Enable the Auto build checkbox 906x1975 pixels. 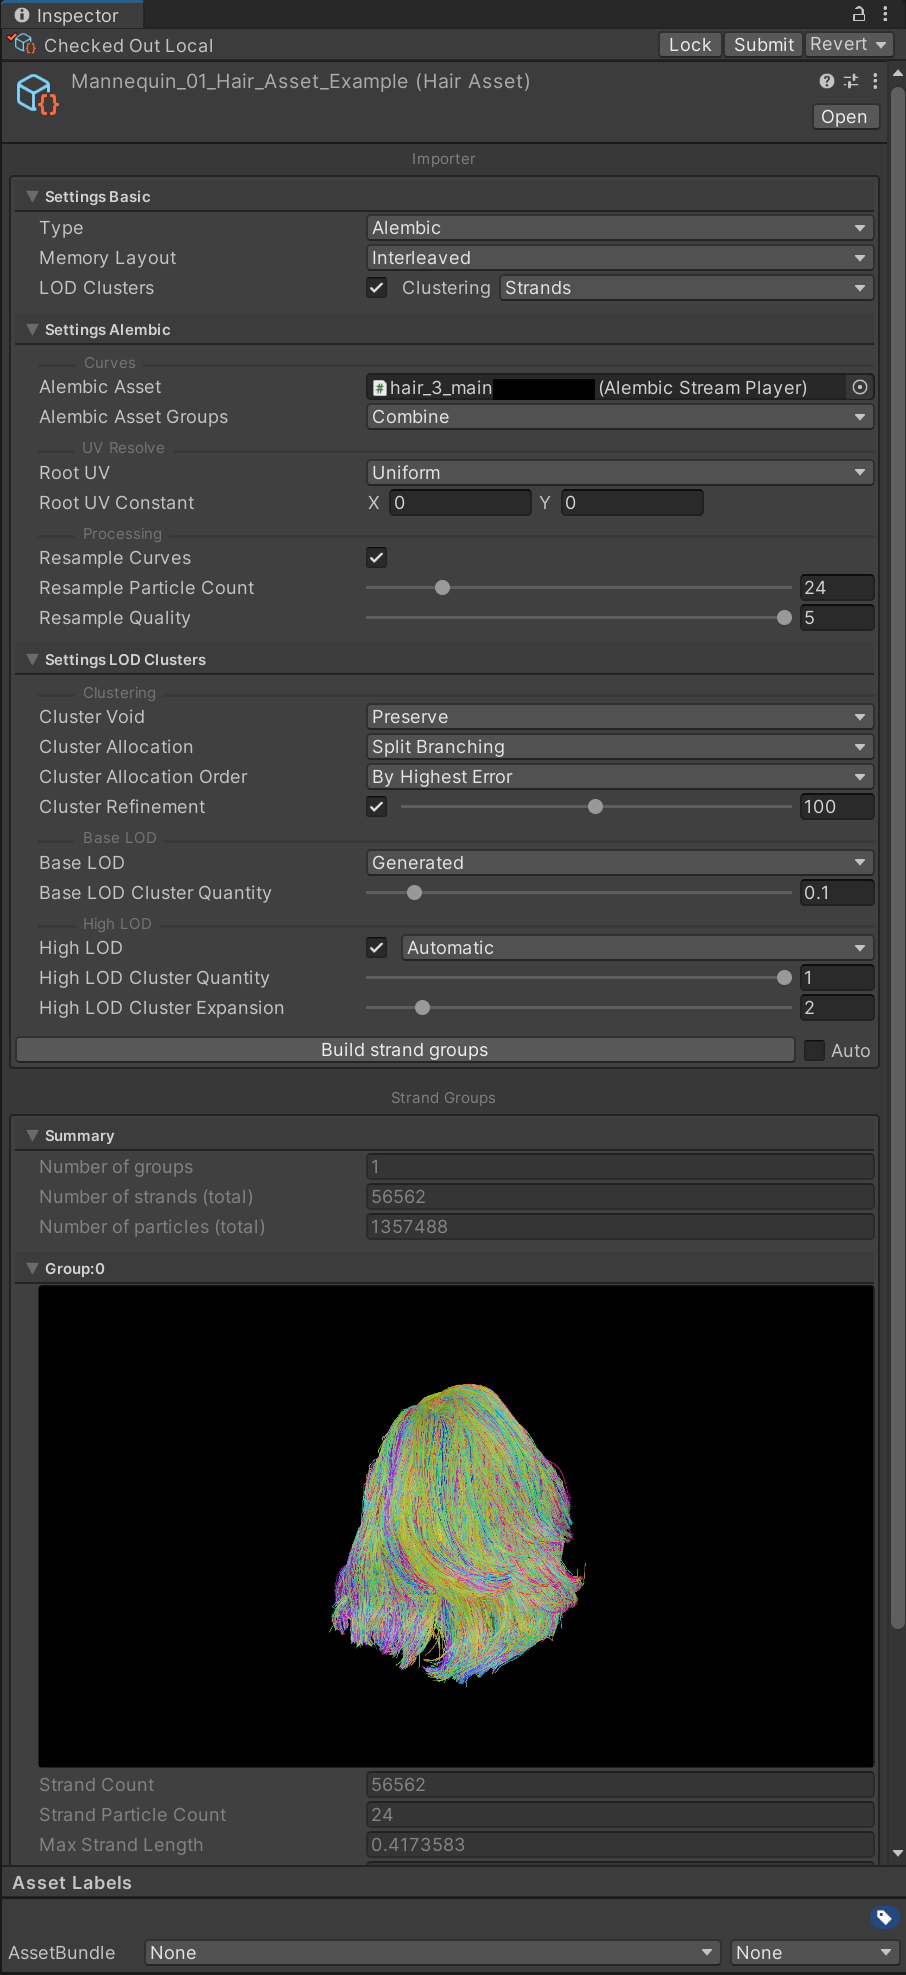[815, 1050]
